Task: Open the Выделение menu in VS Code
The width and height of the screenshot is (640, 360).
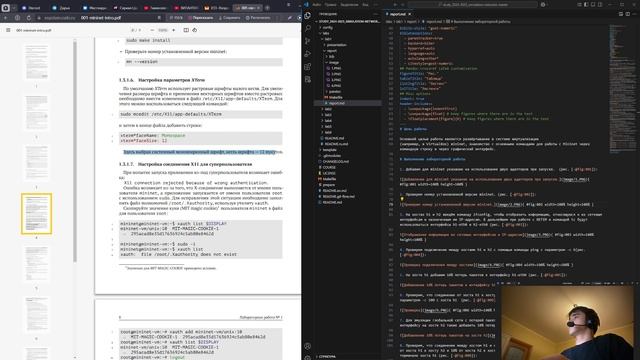Action: (x=349, y=4)
